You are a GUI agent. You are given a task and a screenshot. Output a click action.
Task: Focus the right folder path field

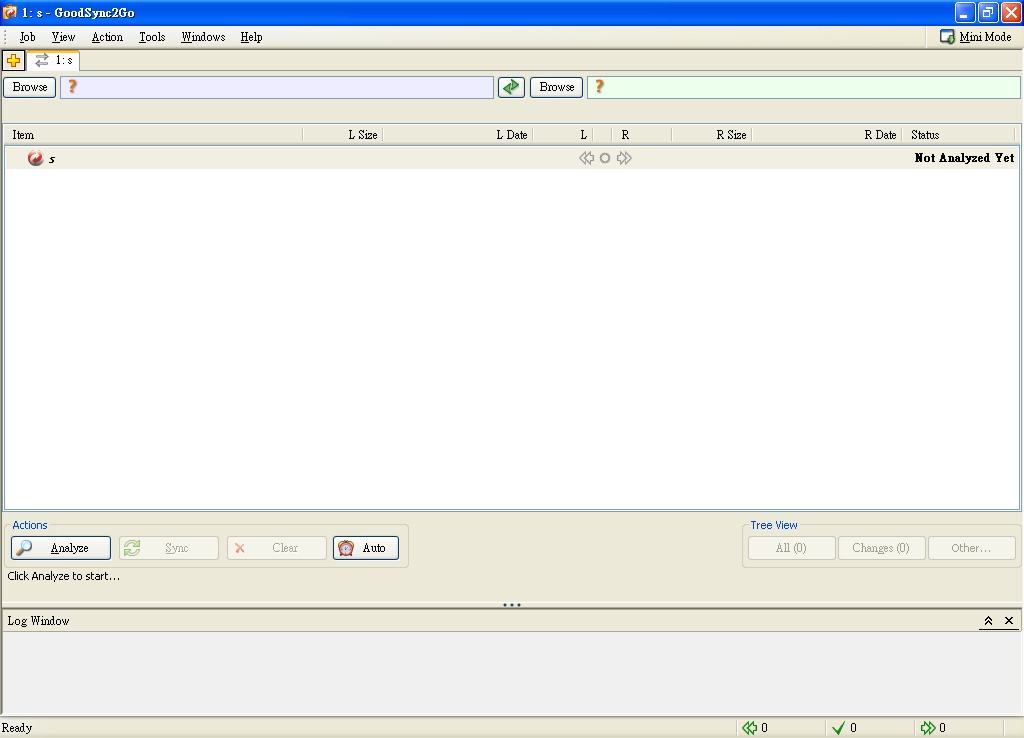(x=803, y=87)
